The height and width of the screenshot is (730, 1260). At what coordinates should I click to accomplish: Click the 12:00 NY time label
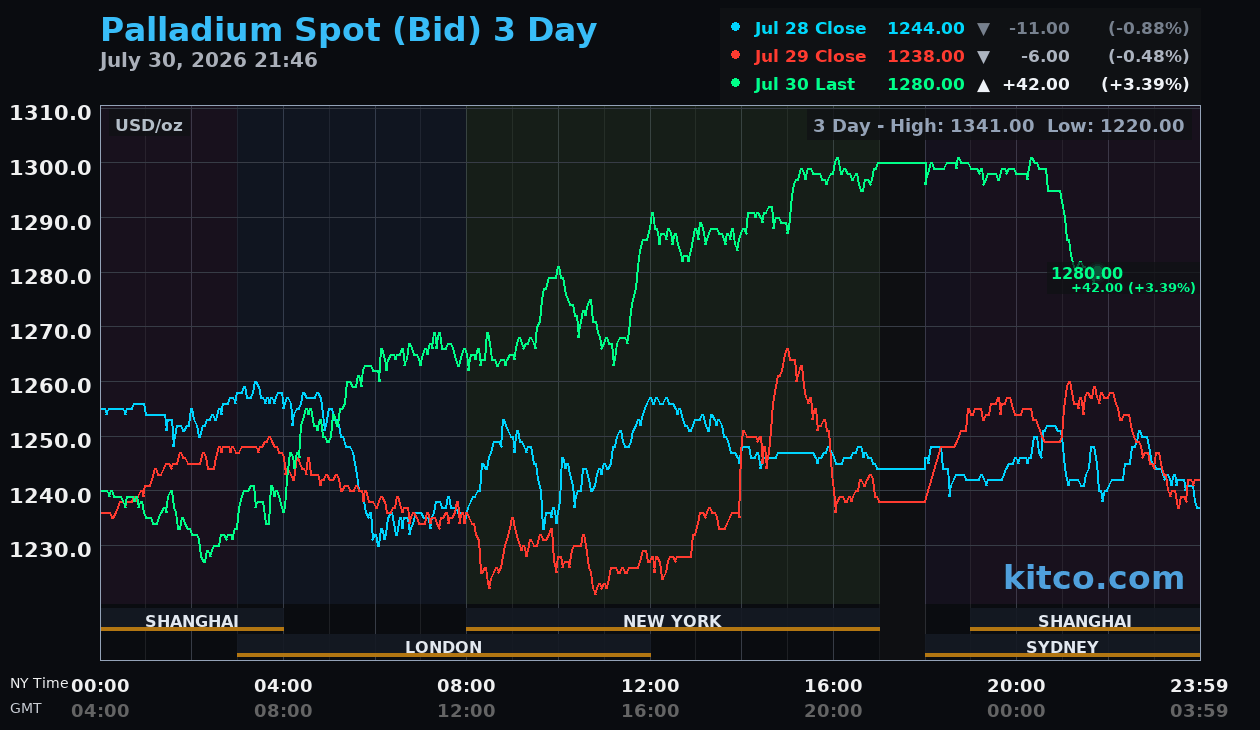pos(650,686)
